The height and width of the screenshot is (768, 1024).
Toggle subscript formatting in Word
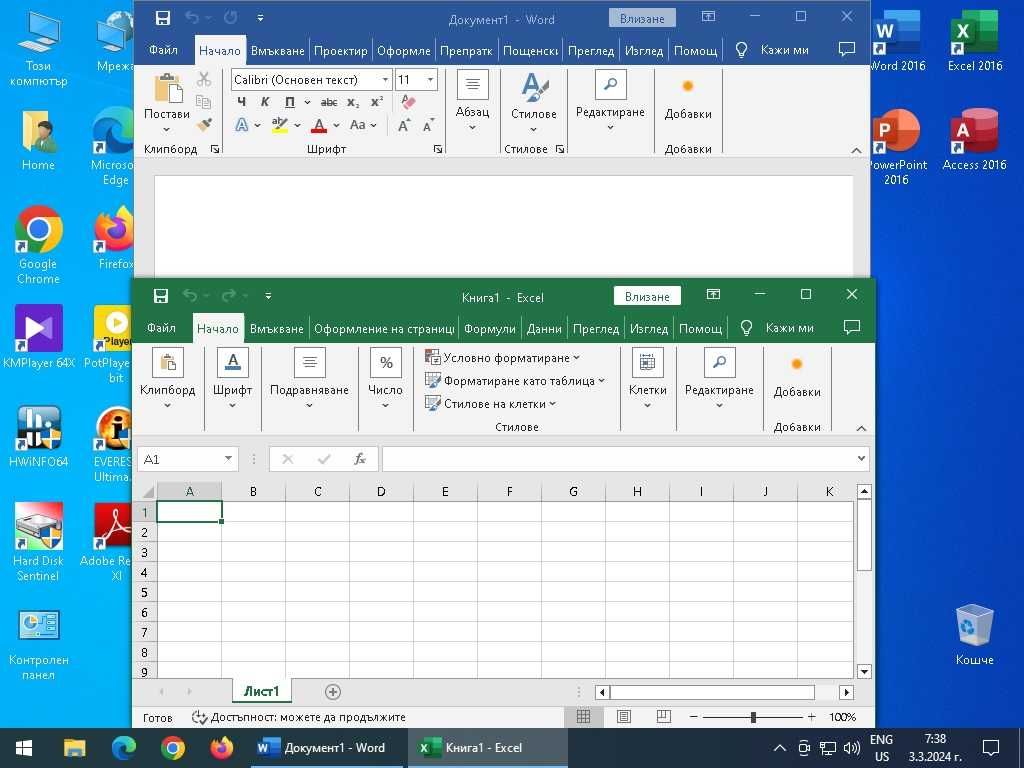pos(353,102)
